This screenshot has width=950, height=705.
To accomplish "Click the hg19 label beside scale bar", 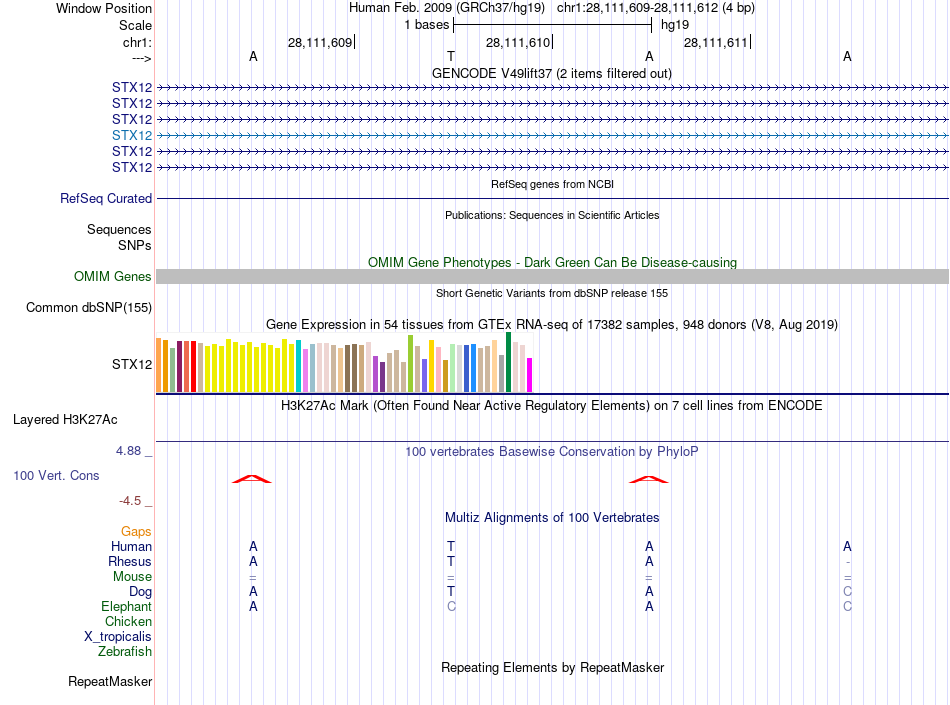I will pos(675,25).
